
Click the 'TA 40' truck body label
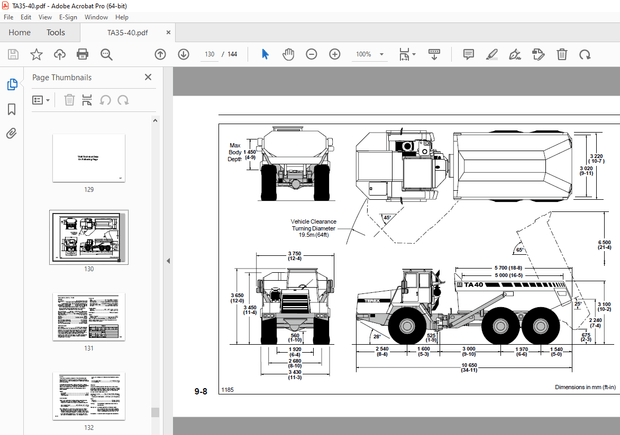point(473,285)
